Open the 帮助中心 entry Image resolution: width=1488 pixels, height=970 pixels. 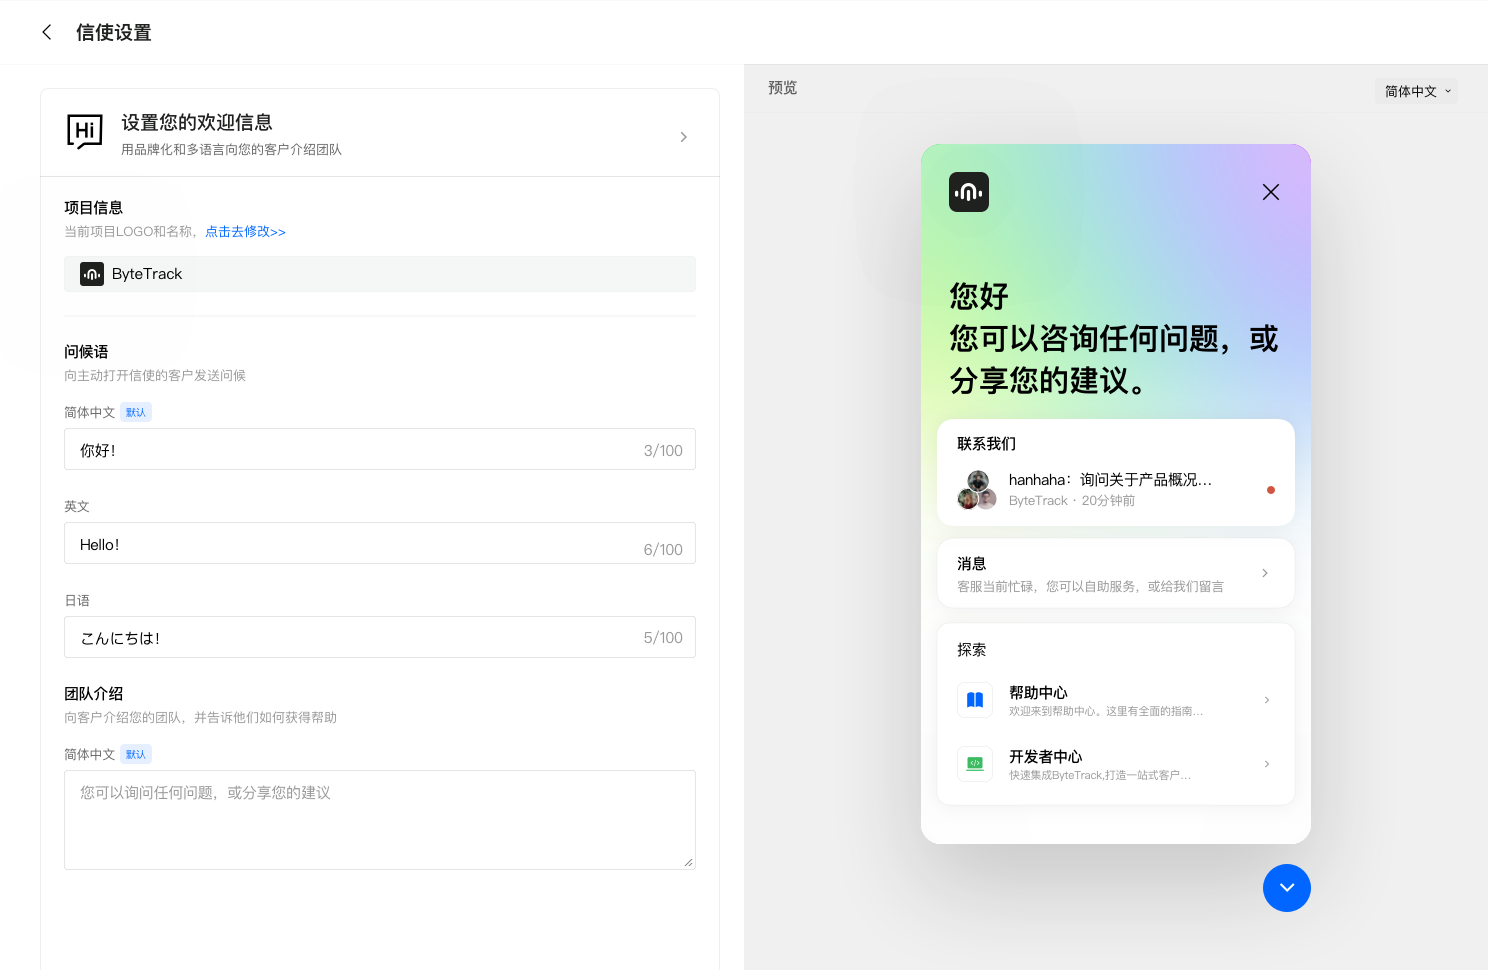pyautogui.click(x=1116, y=700)
